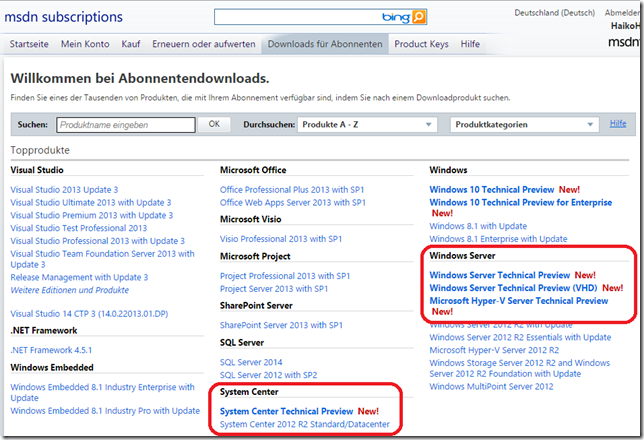
Task: Open SharePoint Server 2013 with SP1
Action: [281, 325]
